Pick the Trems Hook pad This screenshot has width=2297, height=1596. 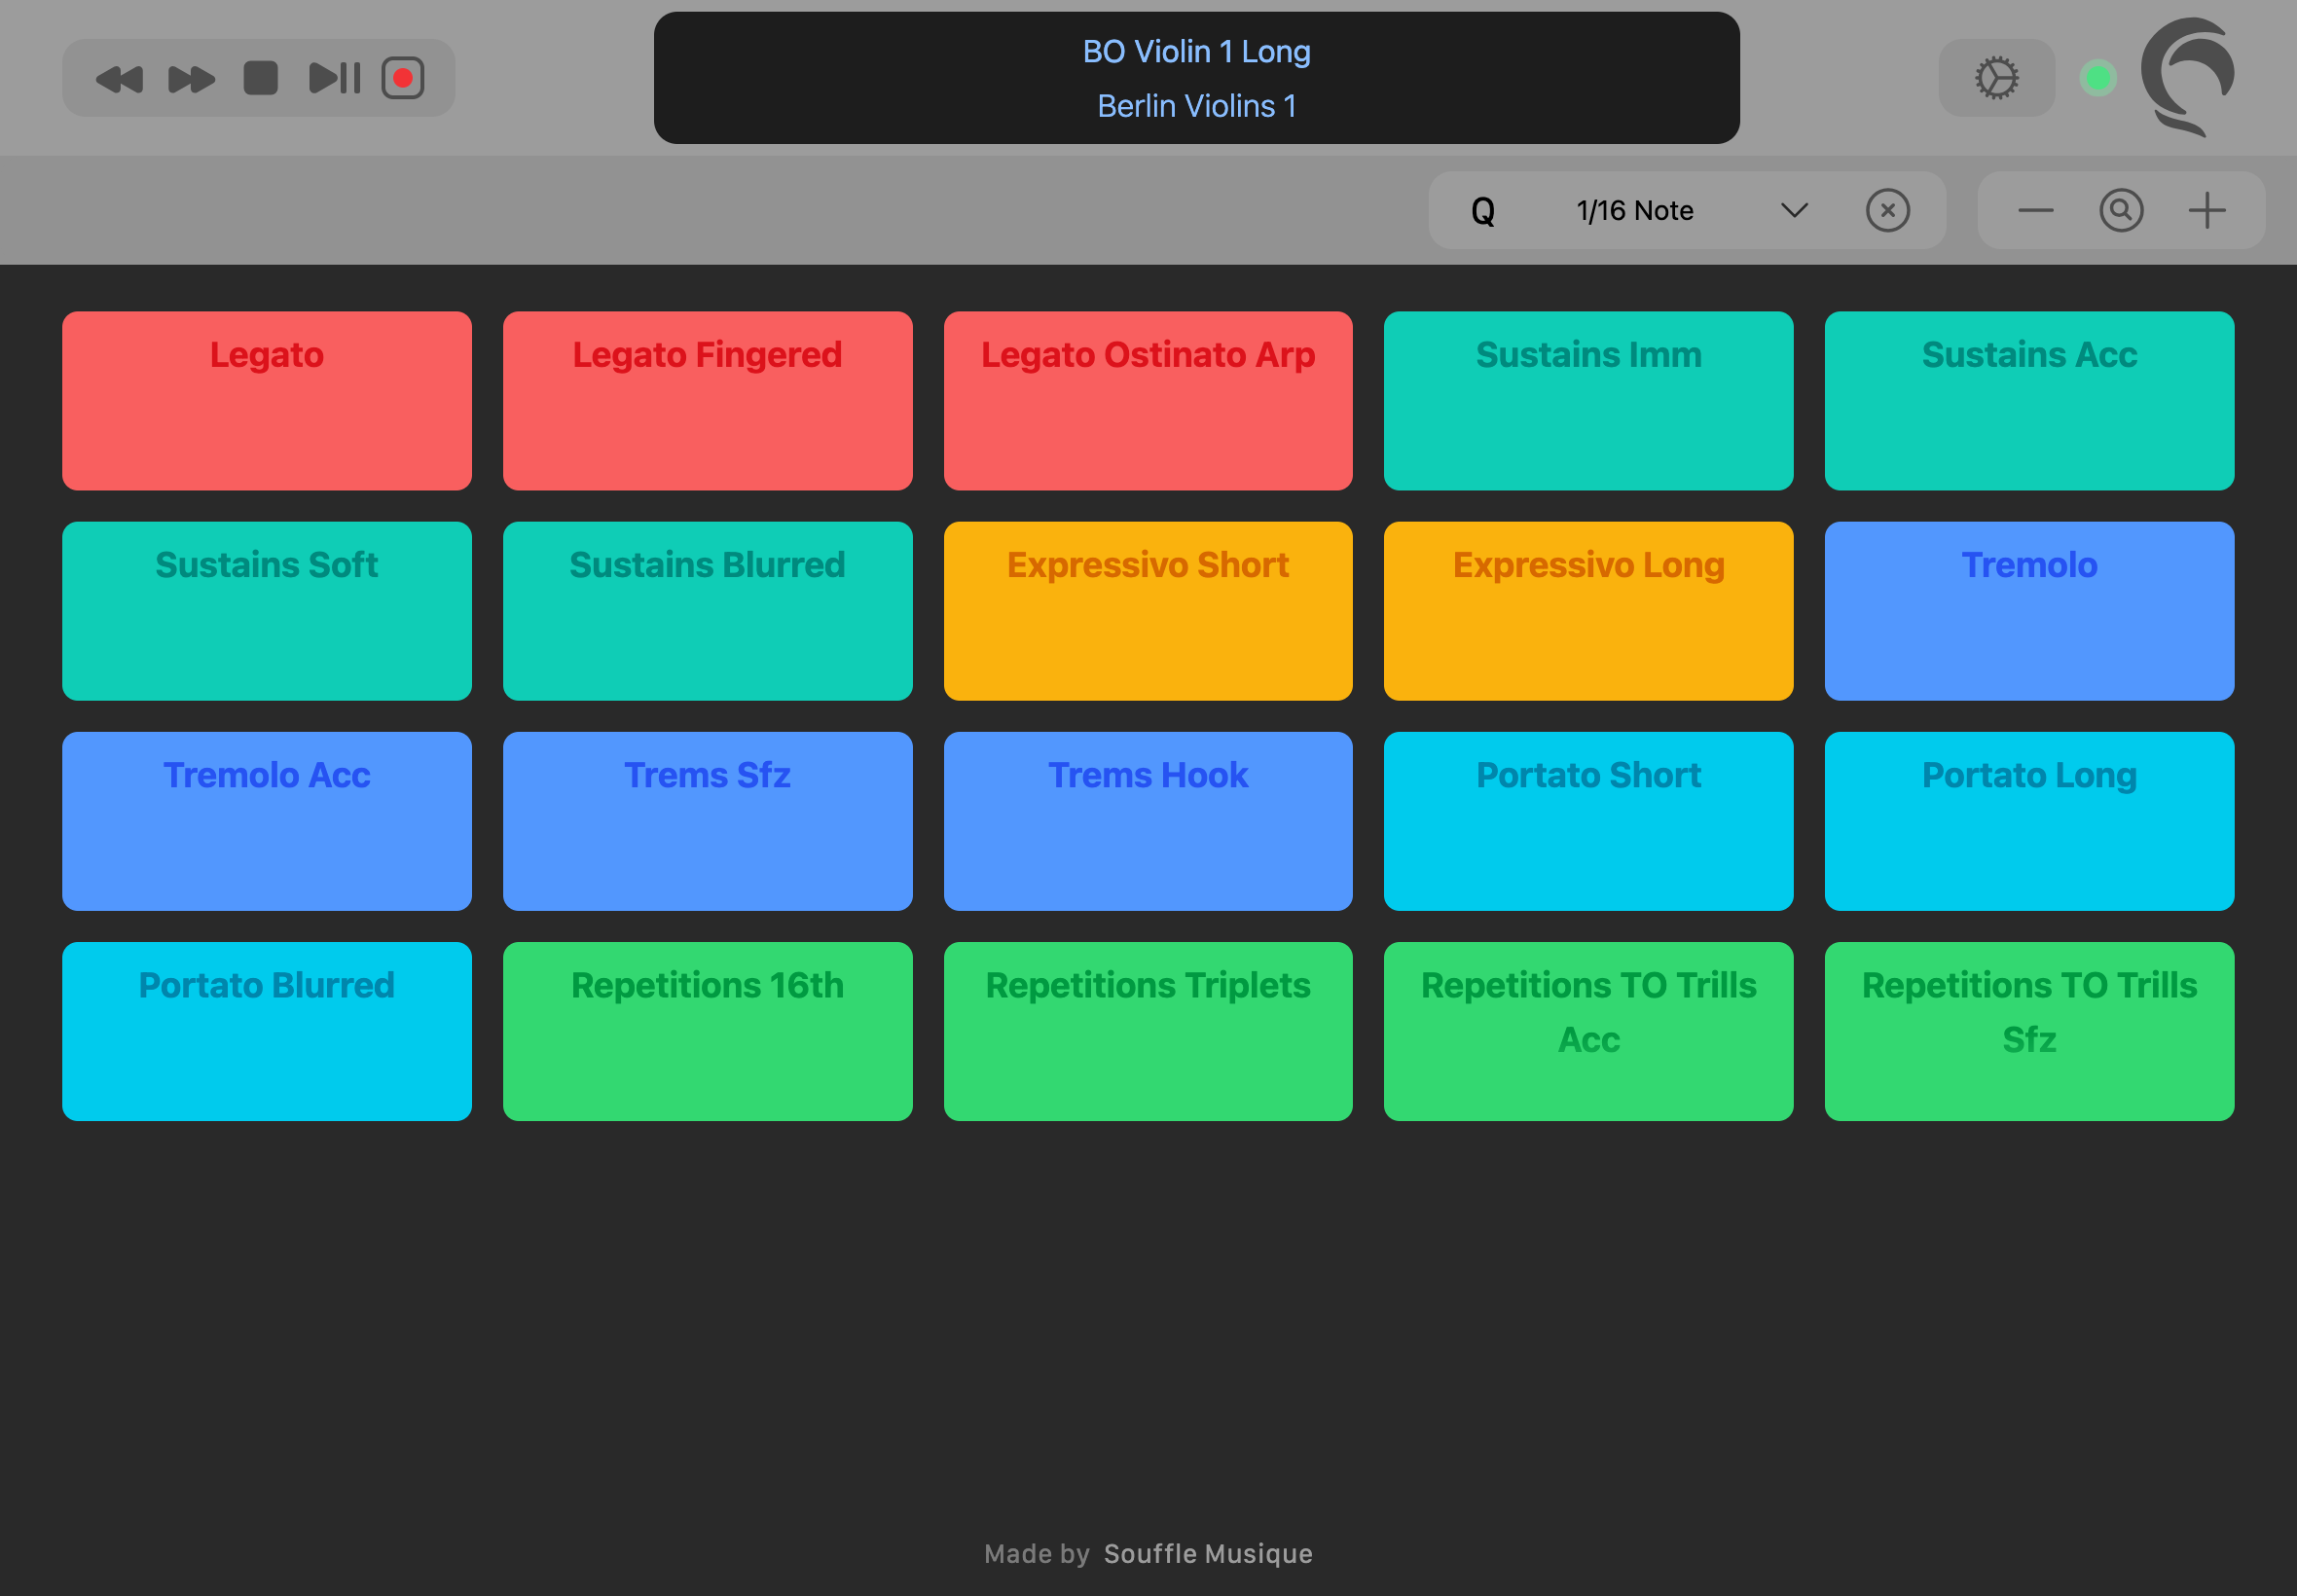pyautogui.click(x=1148, y=821)
